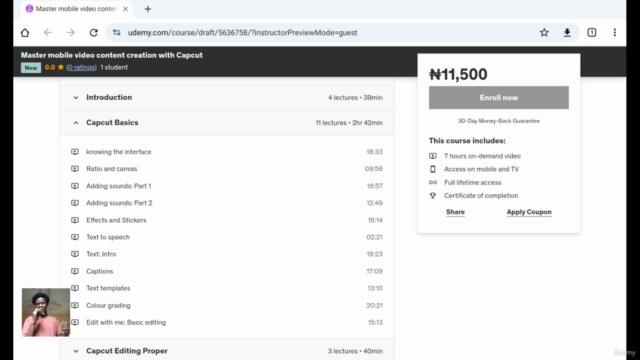The height and width of the screenshot is (360, 640).
Task: Select the 'Captions' lecture
Action: click(99, 271)
